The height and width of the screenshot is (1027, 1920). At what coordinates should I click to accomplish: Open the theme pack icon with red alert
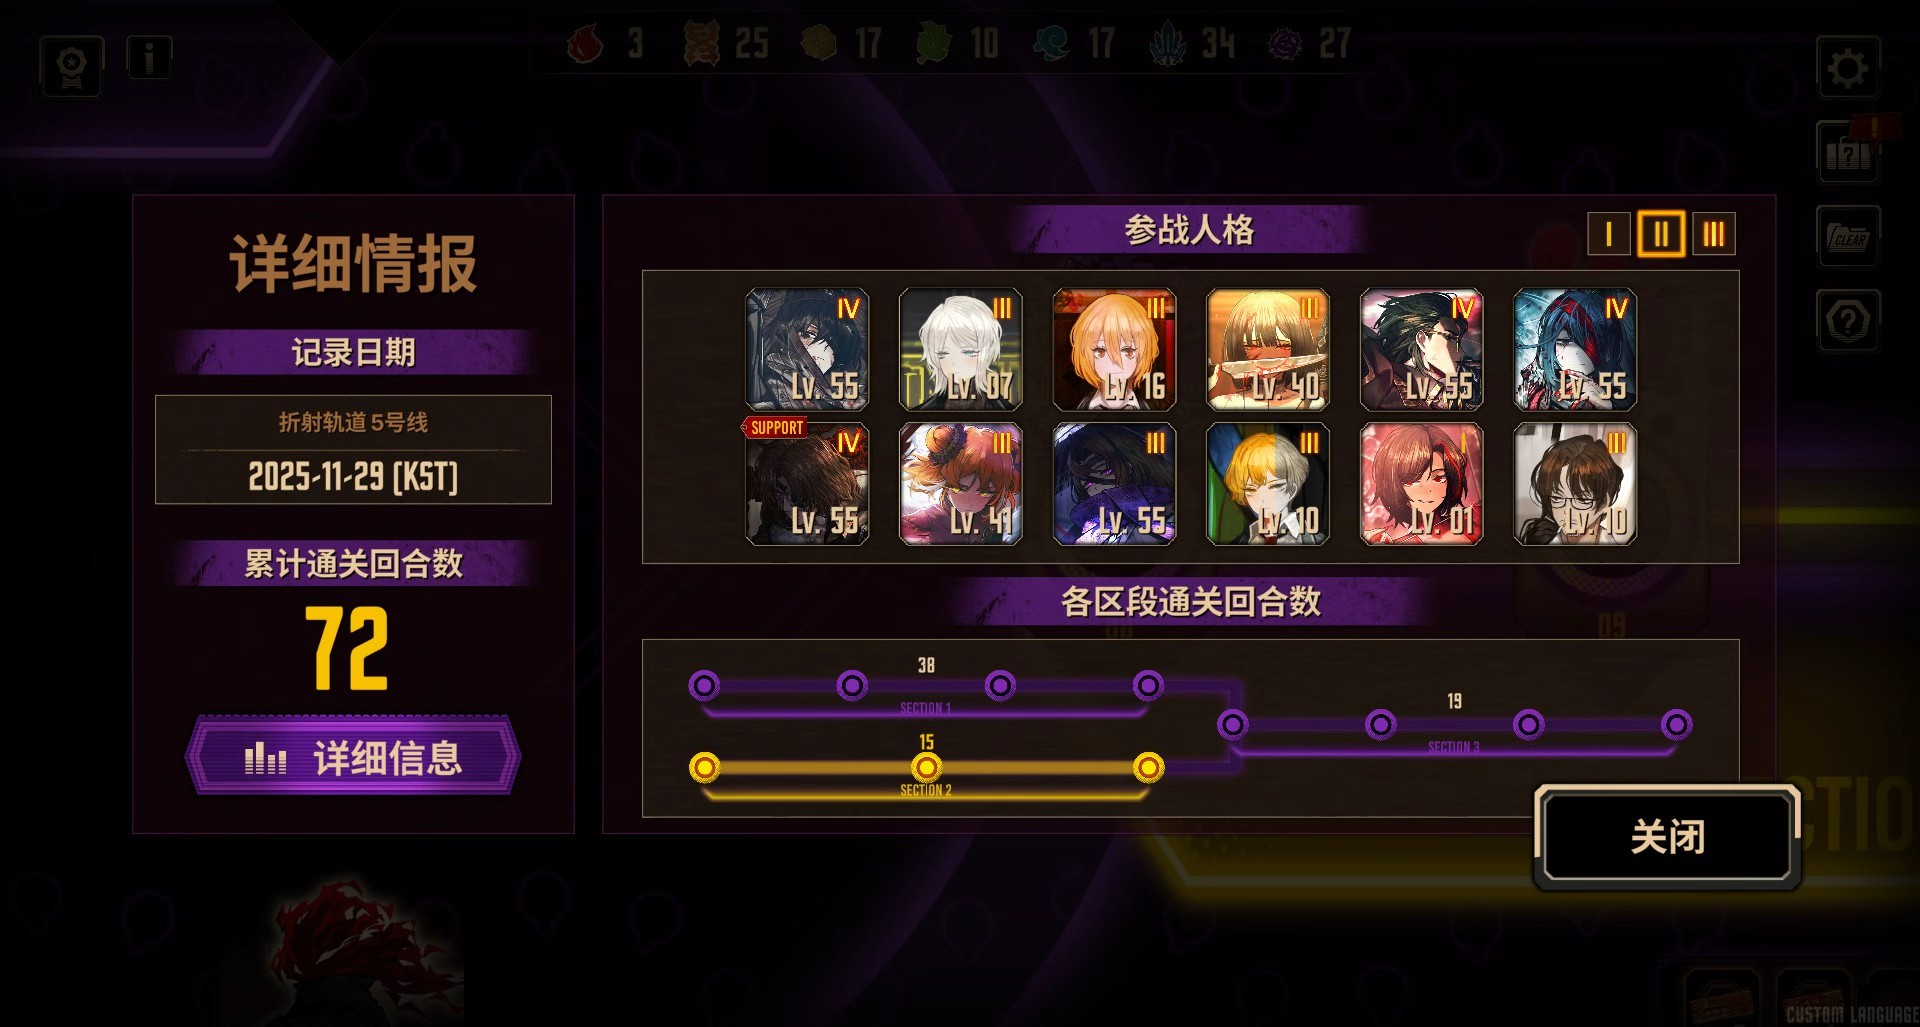[x=1847, y=152]
